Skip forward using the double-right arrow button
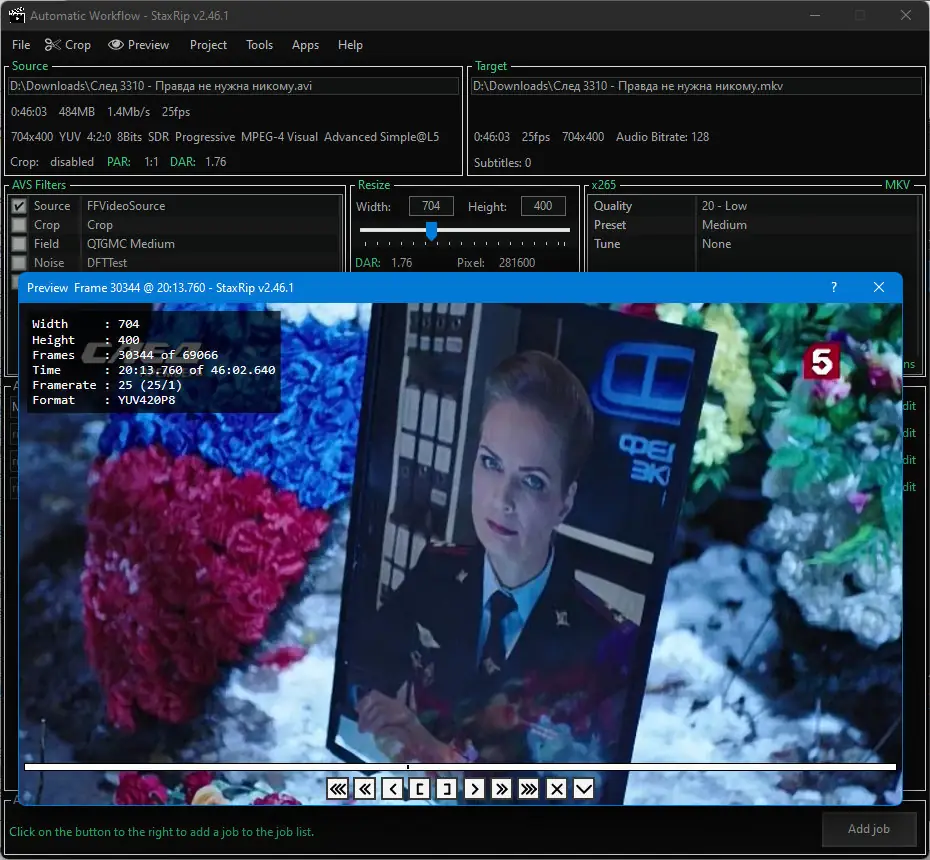This screenshot has height=860, width=930. 502,789
